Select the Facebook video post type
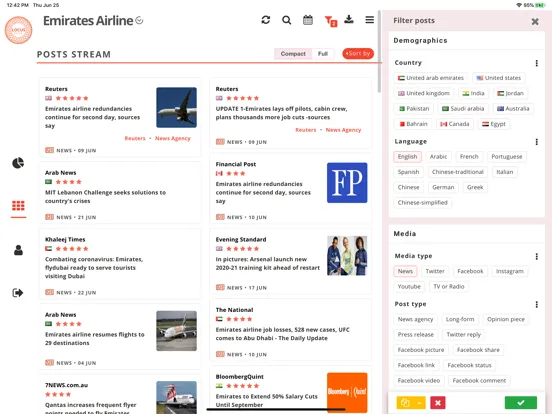552x414 pixels. point(419,381)
